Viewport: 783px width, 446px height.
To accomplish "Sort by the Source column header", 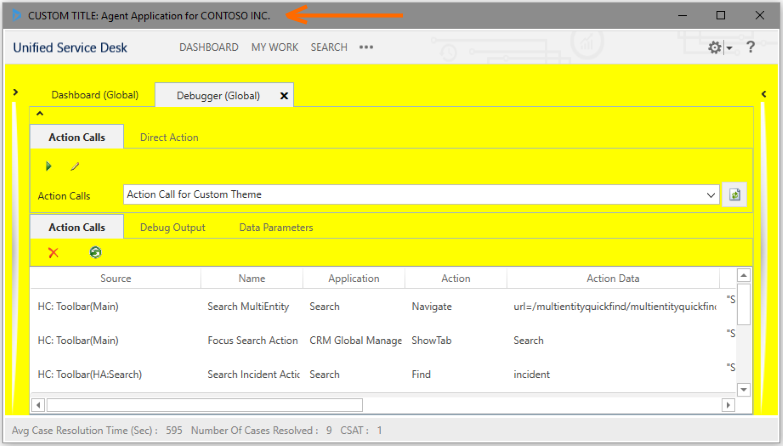I will pyautogui.click(x=116, y=278).
